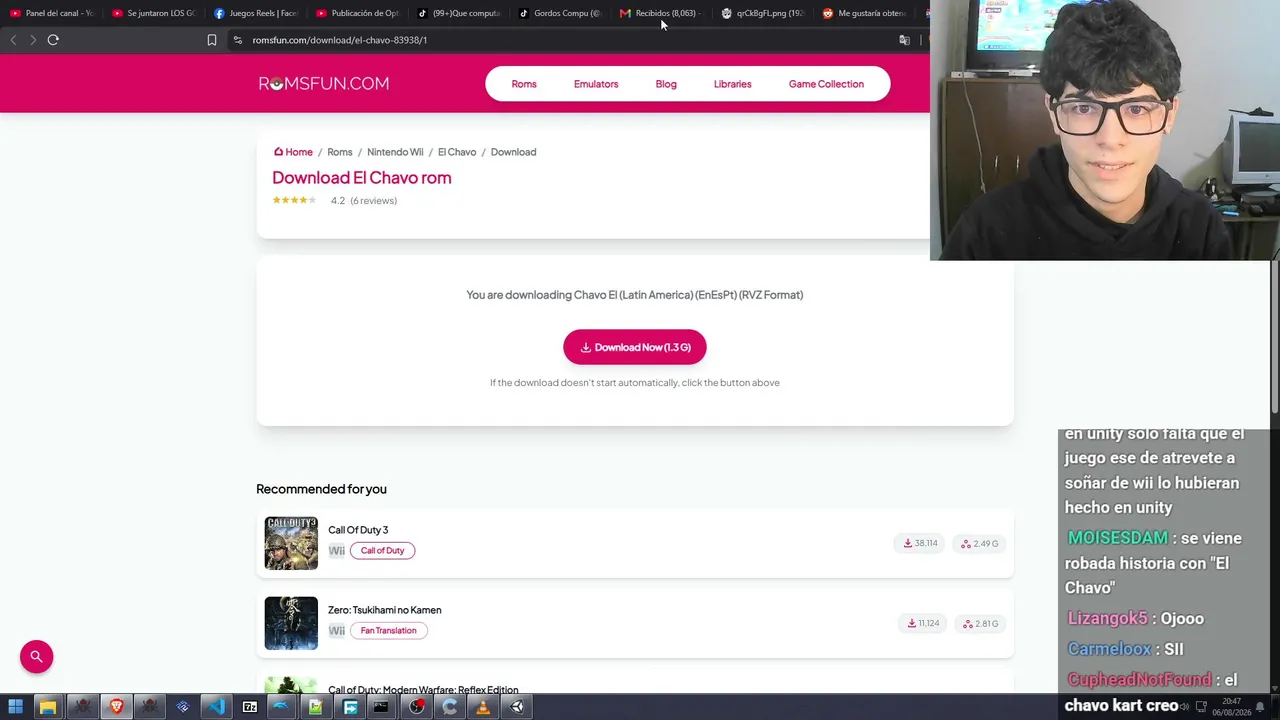The image size is (1280, 720).
Task: Switch to the "Panel del canal" YouTube tab
Action: point(52,13)
